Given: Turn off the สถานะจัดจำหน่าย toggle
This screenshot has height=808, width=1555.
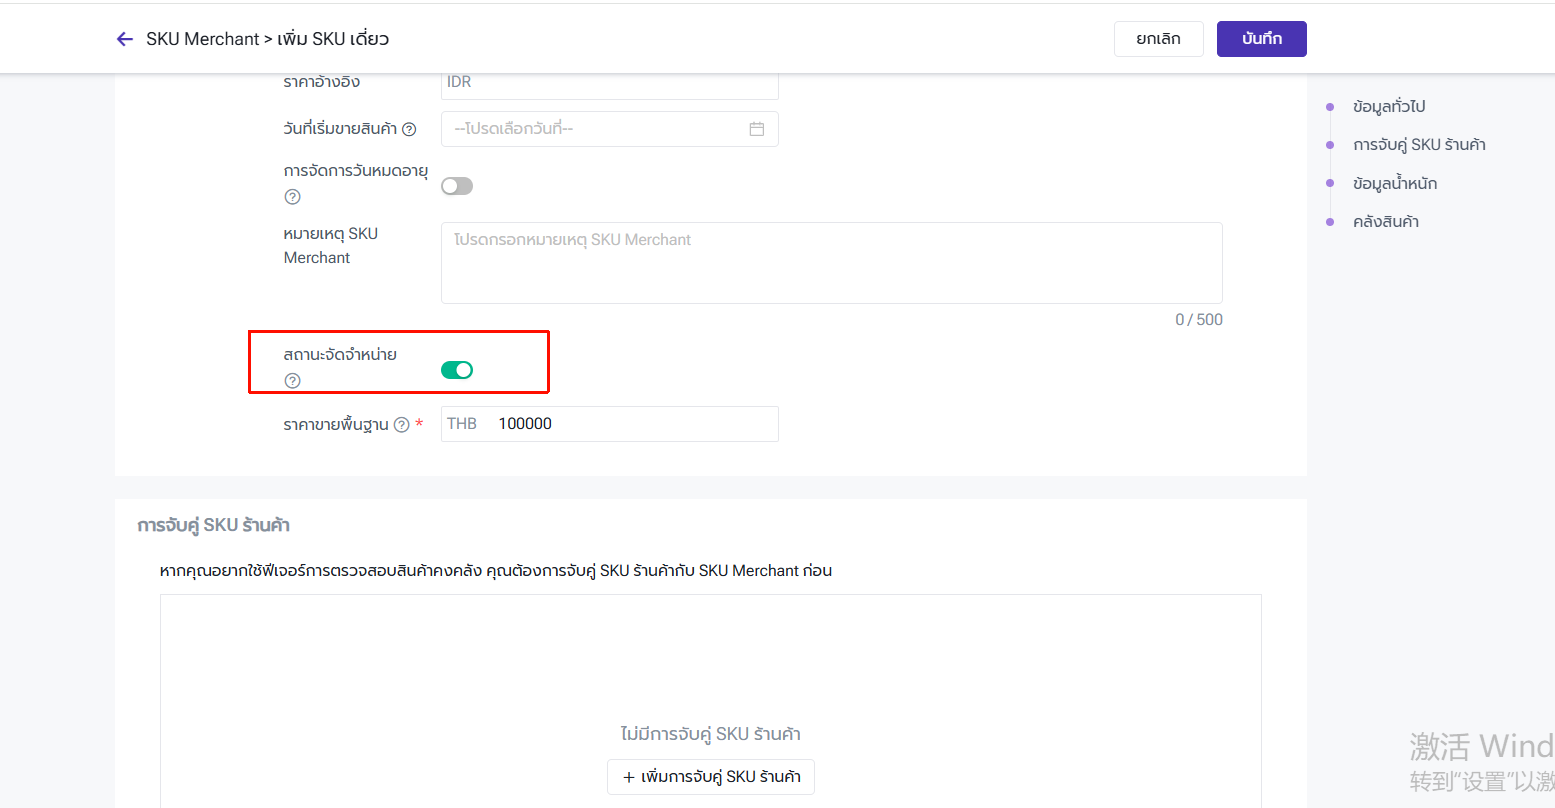Looking at the screenshot, I should 457,370.
